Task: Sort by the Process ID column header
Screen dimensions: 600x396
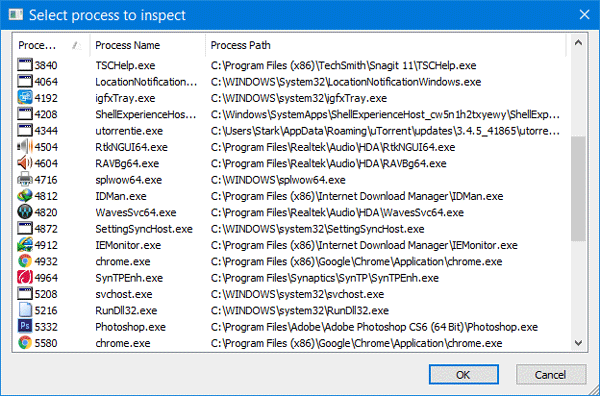Action: point(51,45)
